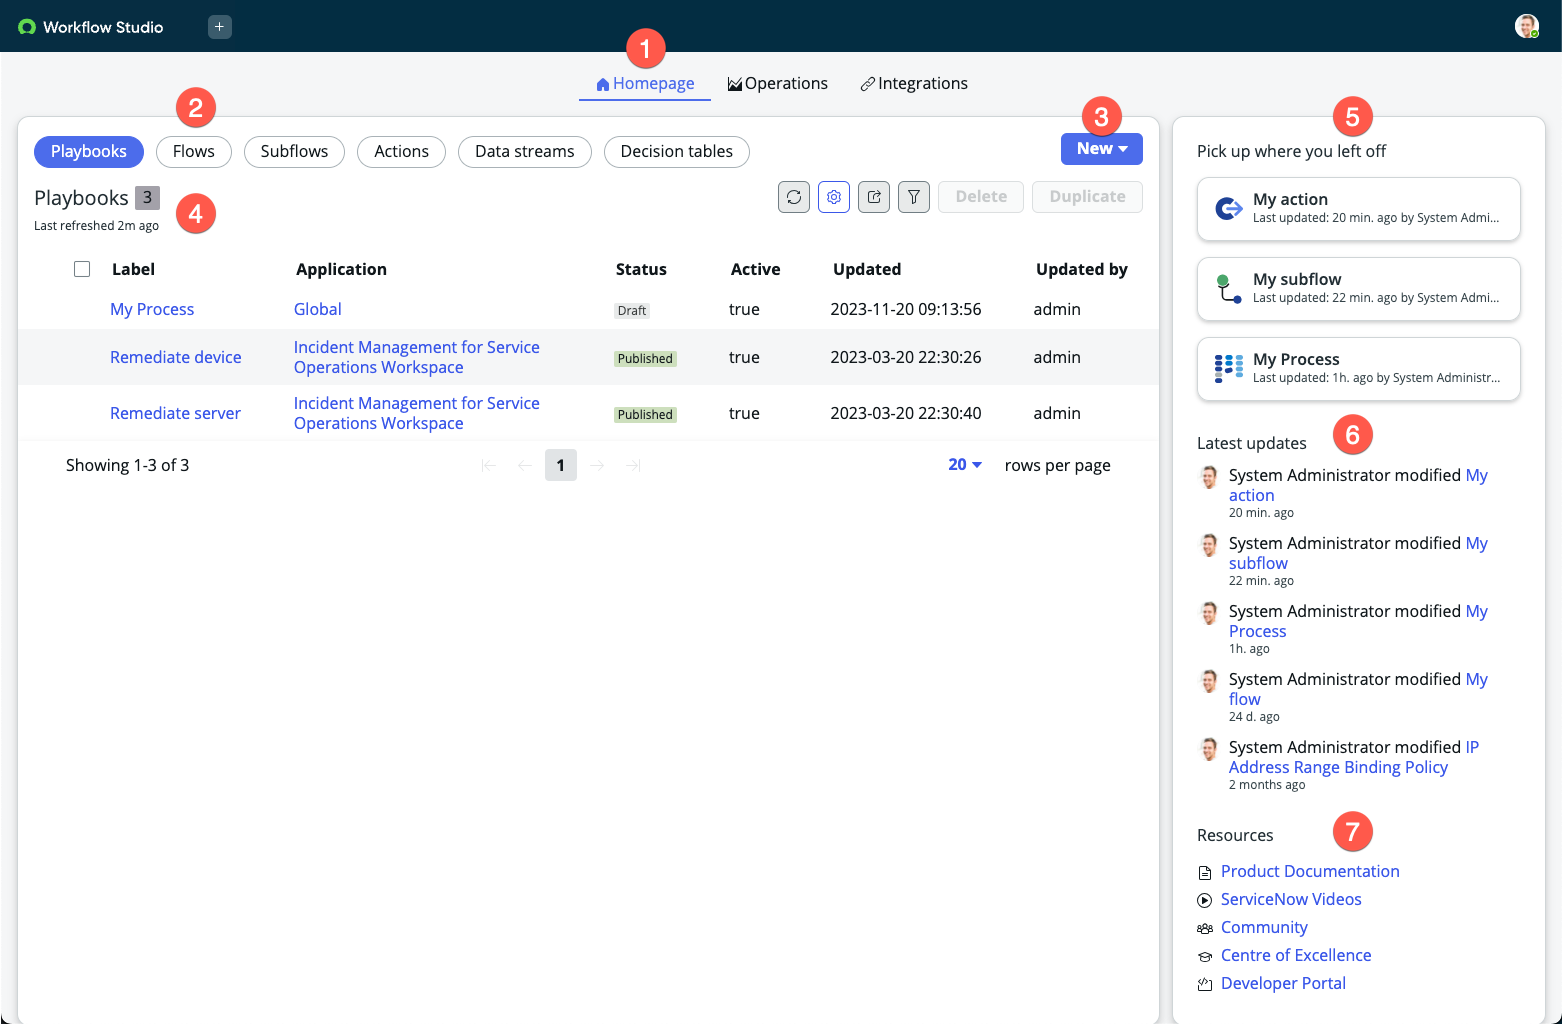Click the Community people icon
The height and width of the screenshot is (1024, 1562).
point(1205,929)
